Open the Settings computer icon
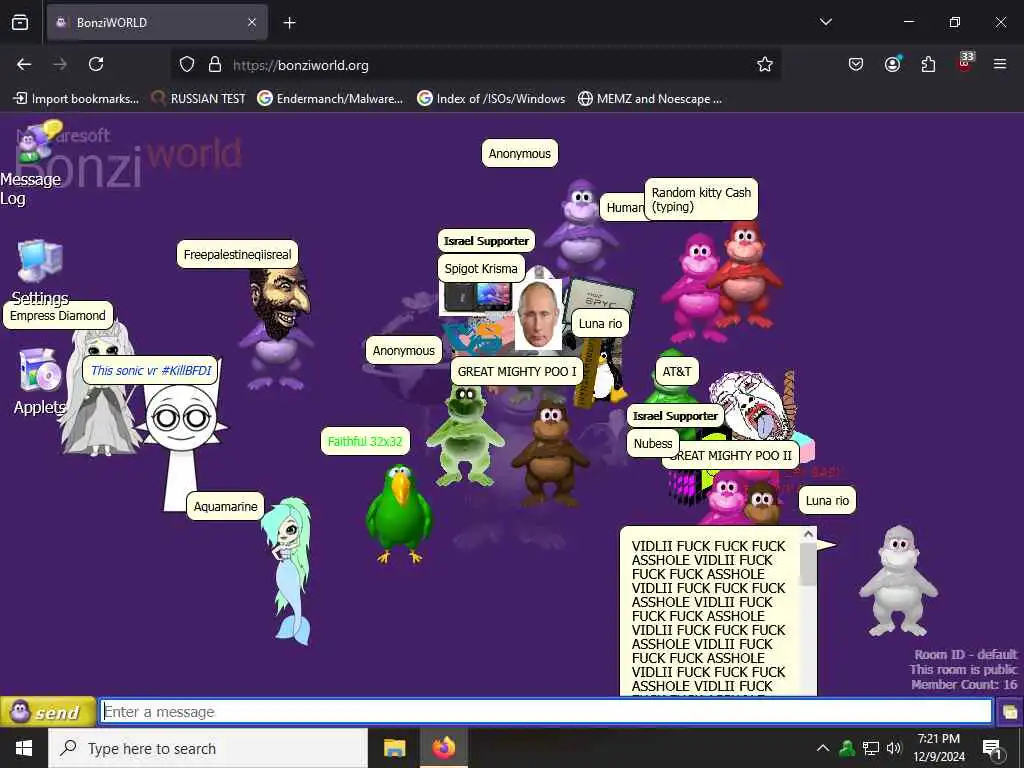The width and height of the screenshot is (1024, 768). pyautogui.click(x=40, y=262)
